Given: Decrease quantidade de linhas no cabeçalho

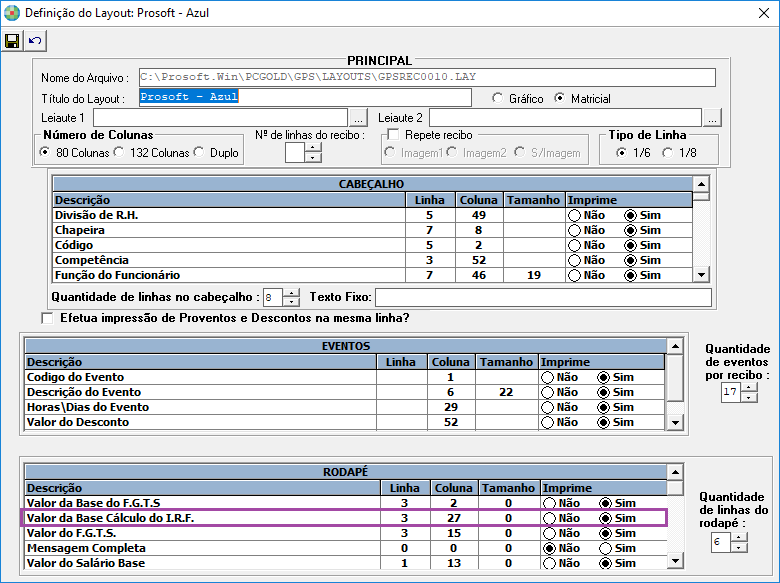Looking at the screenshot, I should pos(292,302).
